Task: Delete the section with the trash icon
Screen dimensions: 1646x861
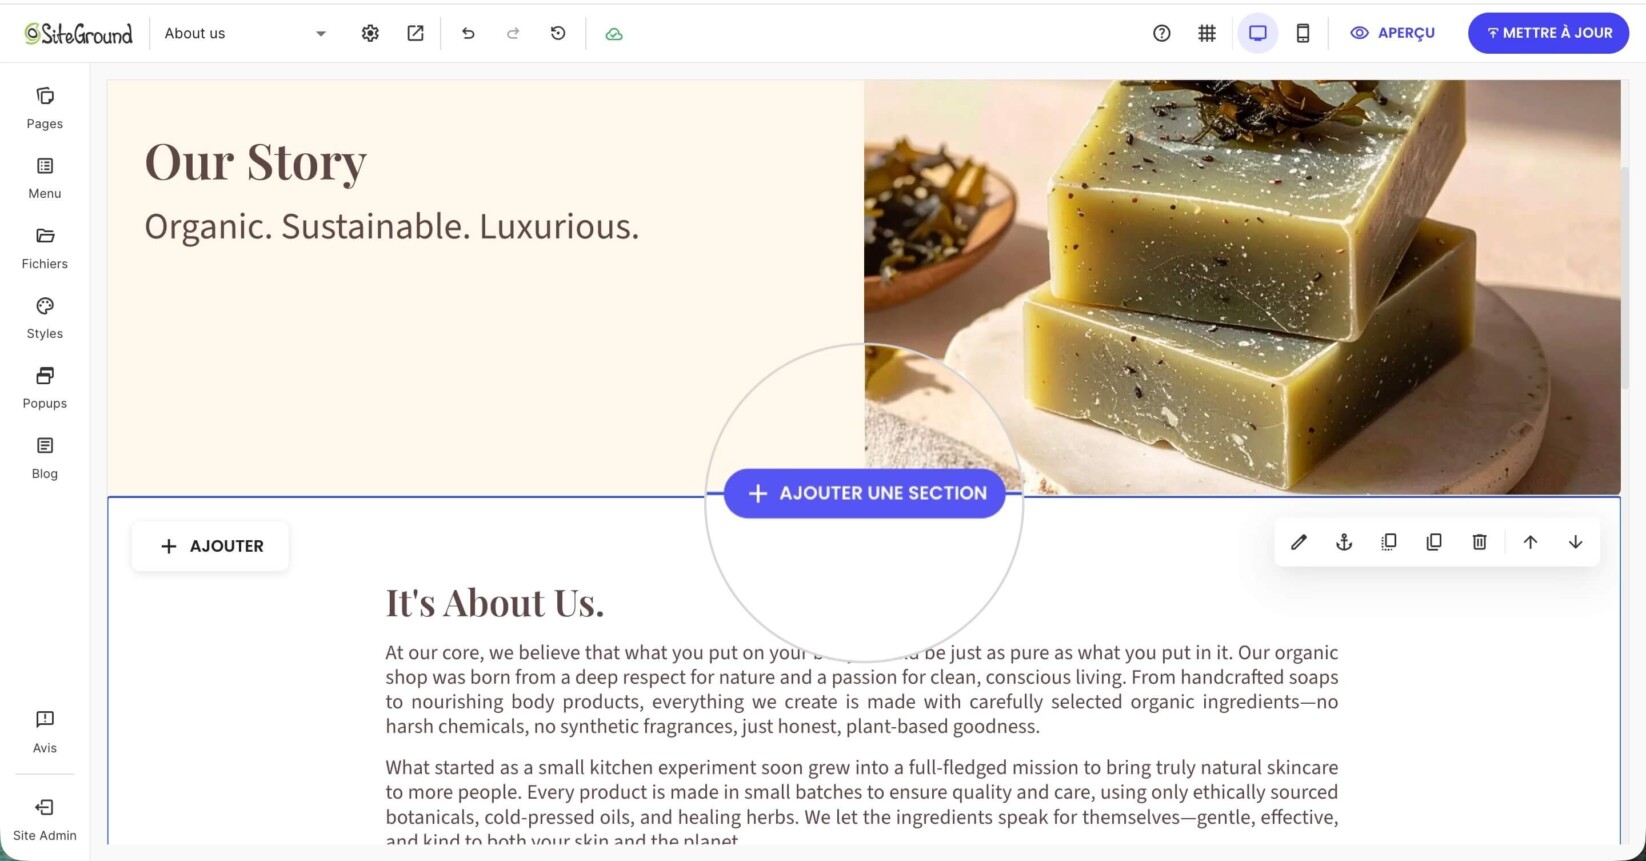Action: pos(1480,542)
